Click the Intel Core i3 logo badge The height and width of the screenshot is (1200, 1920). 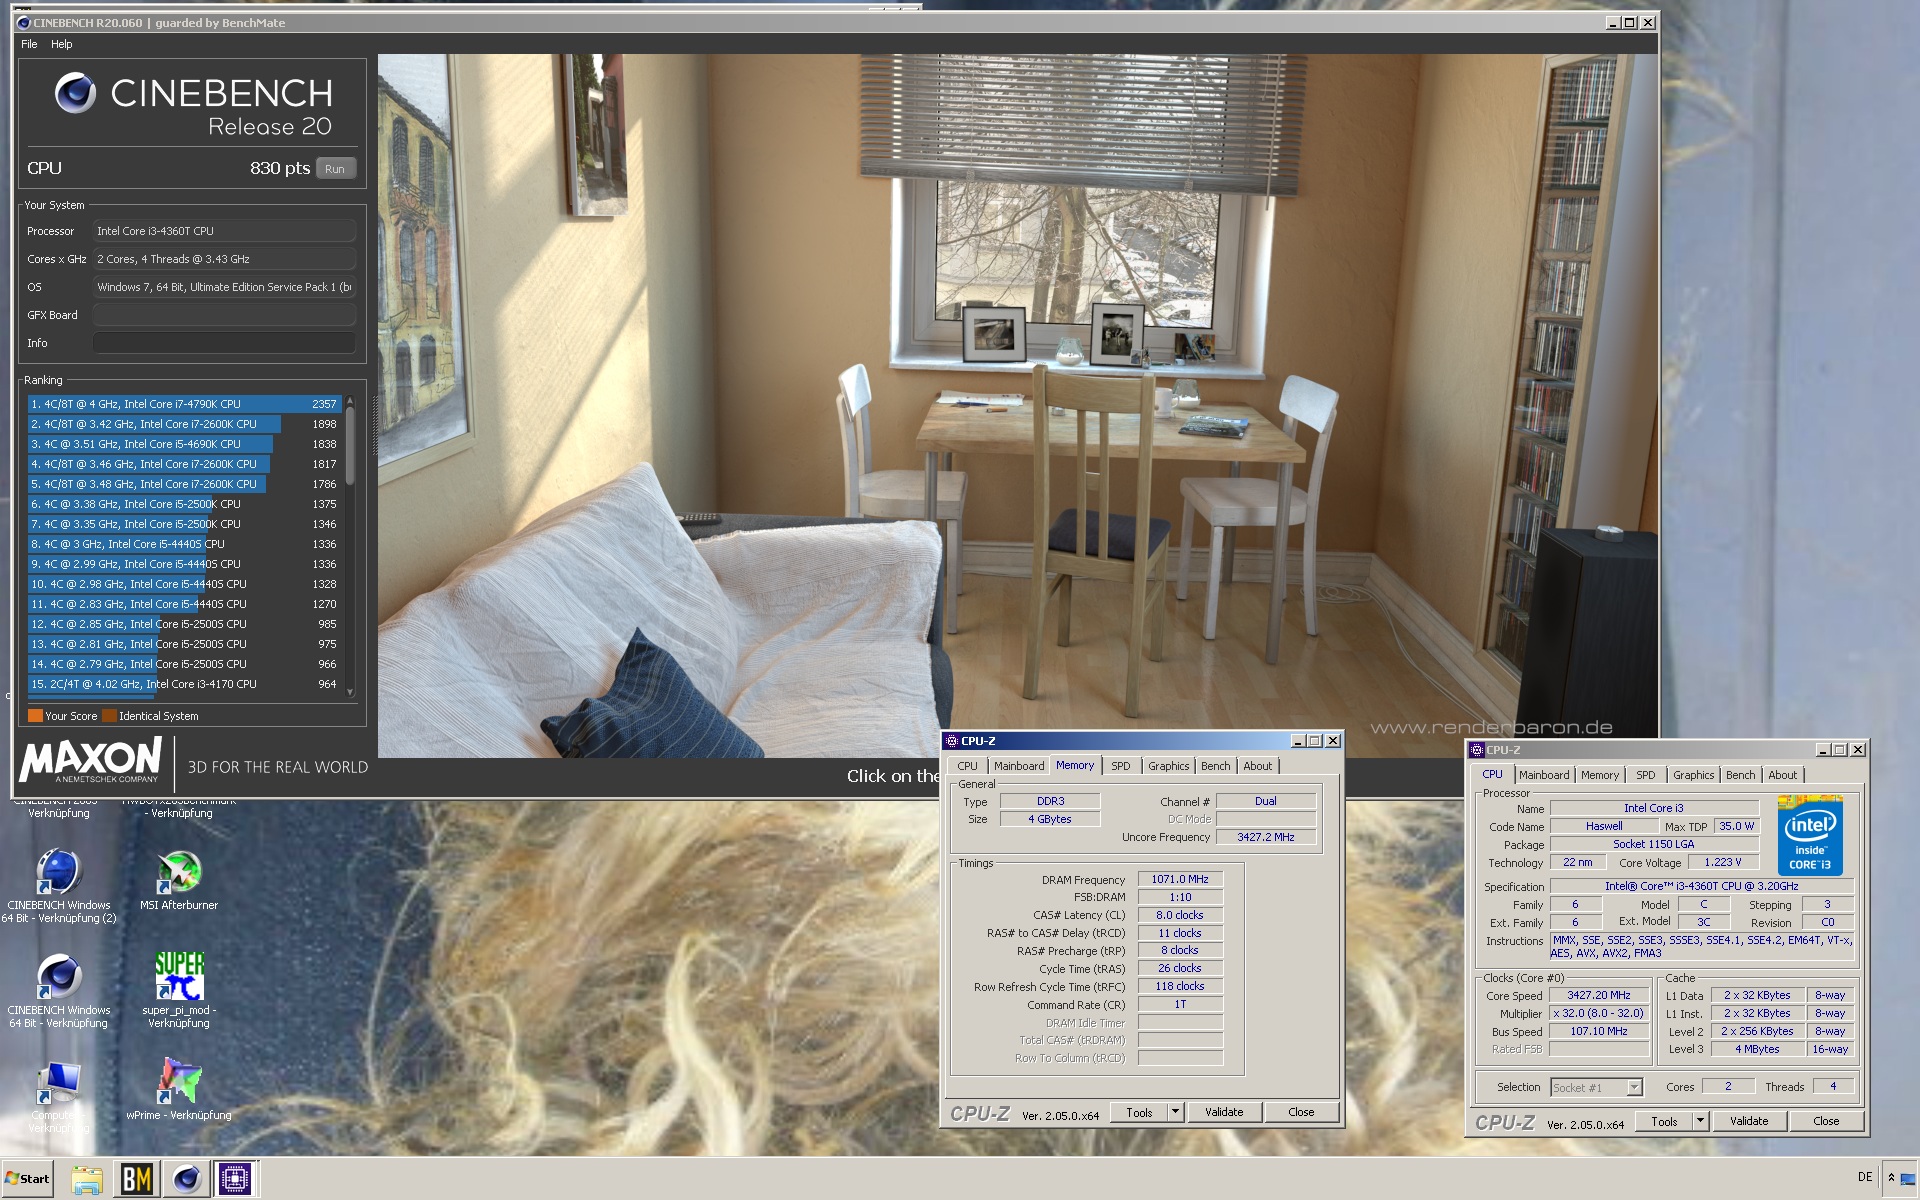(1810, 835)
